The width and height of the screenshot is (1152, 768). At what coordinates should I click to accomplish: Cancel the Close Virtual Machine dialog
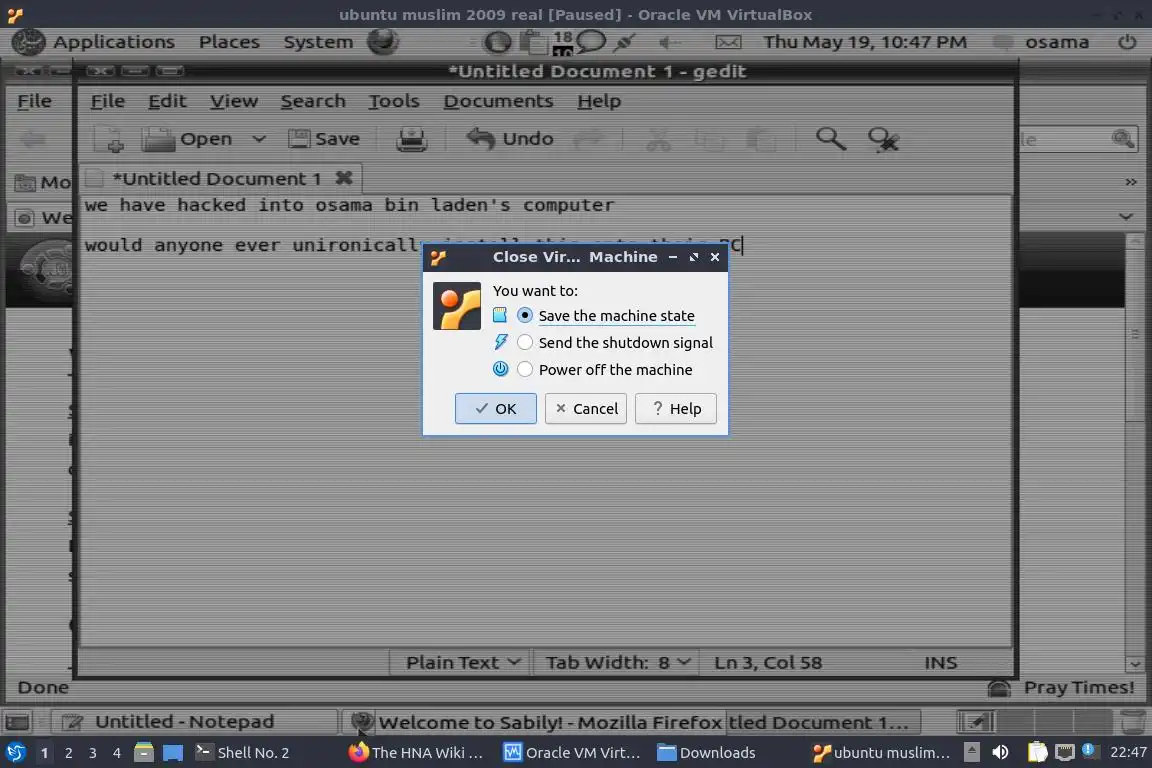(586, 409)
